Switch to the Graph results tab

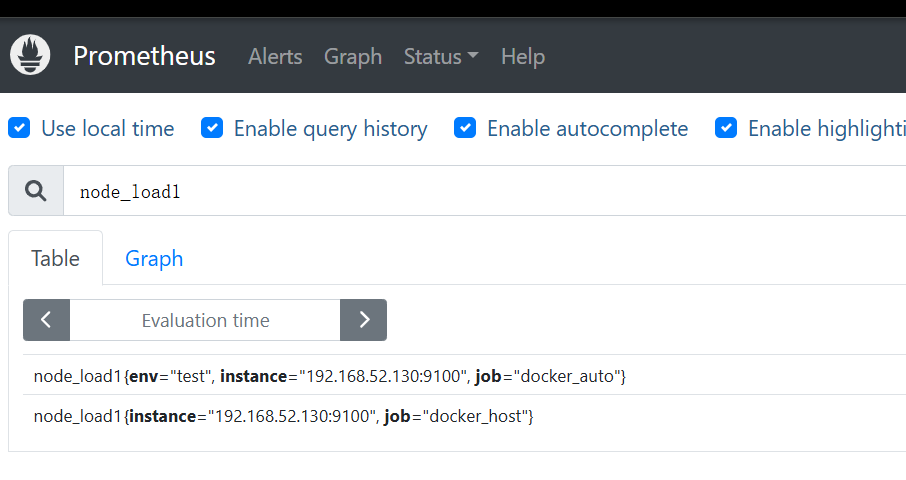coord(154,258)
